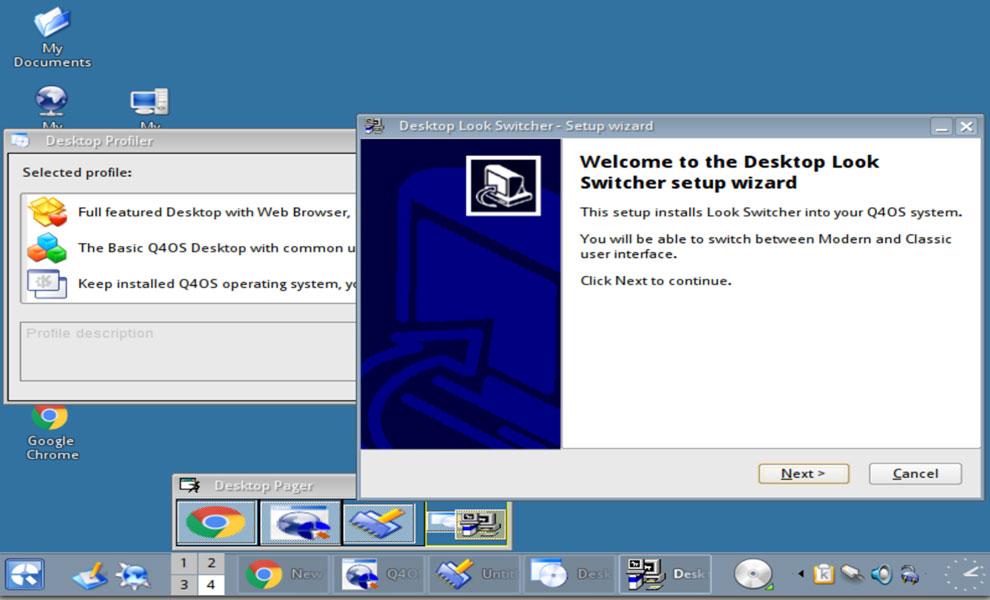Click the network connection tray icon
Viewport: 990px width, 600px height.
pyautogui.click(x=910, y=573)
